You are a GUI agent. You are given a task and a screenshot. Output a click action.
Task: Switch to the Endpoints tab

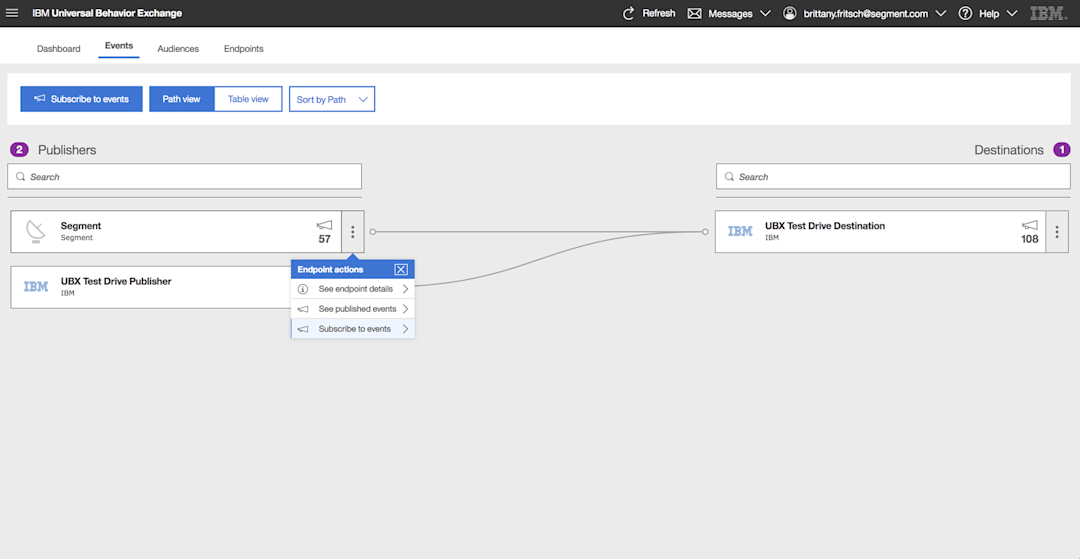[x=244, y=49]
